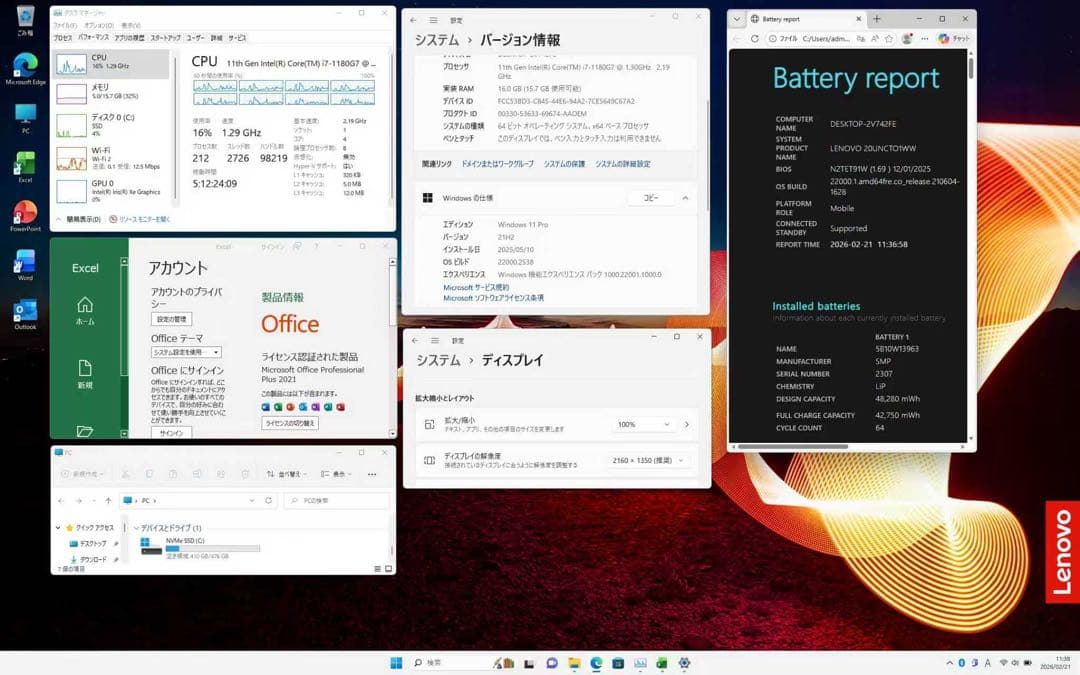
Task: Click Up arrow in File Explorer navigation
Action: click(x=108, y=501)
